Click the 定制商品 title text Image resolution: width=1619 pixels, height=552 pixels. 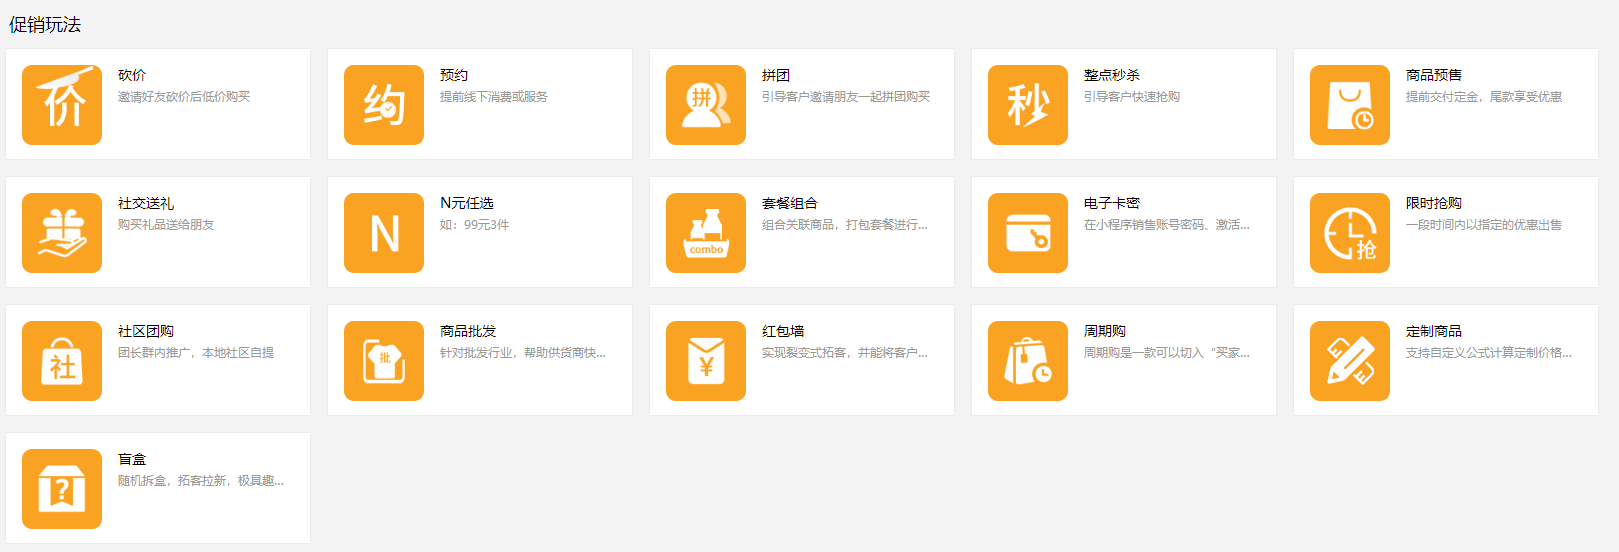[1433, 331]
